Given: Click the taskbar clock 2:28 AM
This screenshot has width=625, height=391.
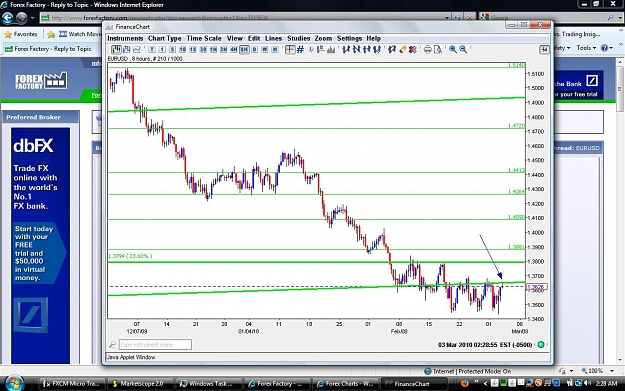Looking at the screenshot, I should pos(606,383).
